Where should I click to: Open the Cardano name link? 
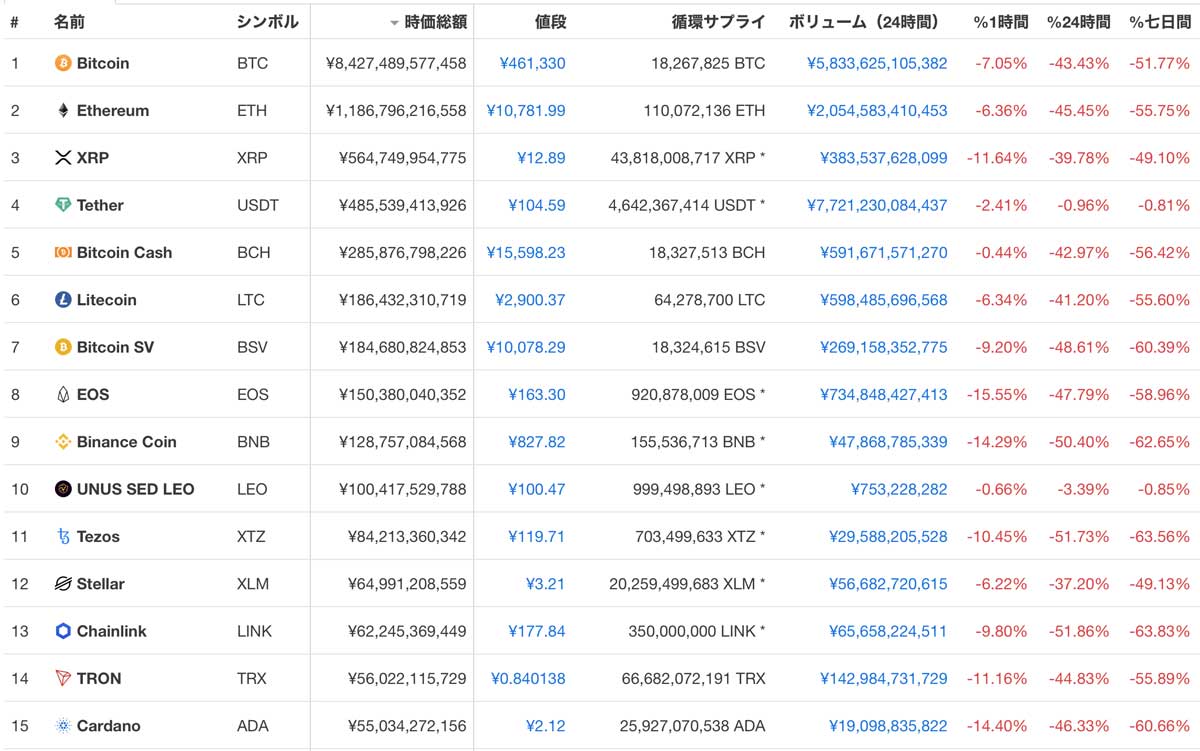pos(109,726)
